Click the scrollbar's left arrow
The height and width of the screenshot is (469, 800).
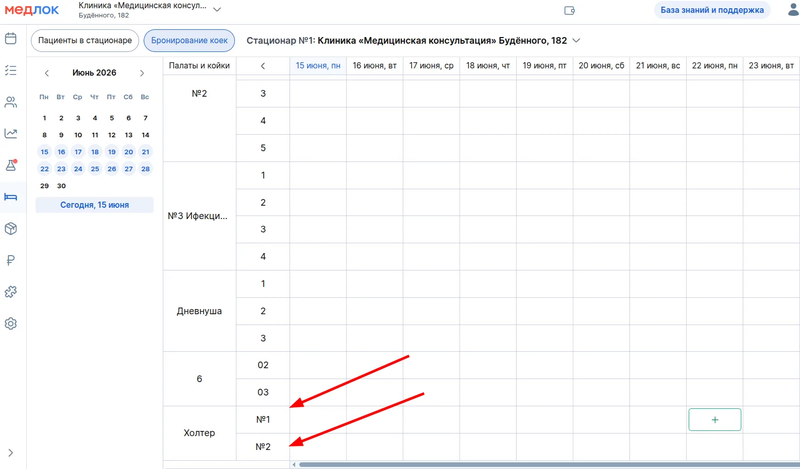[294, 464]
